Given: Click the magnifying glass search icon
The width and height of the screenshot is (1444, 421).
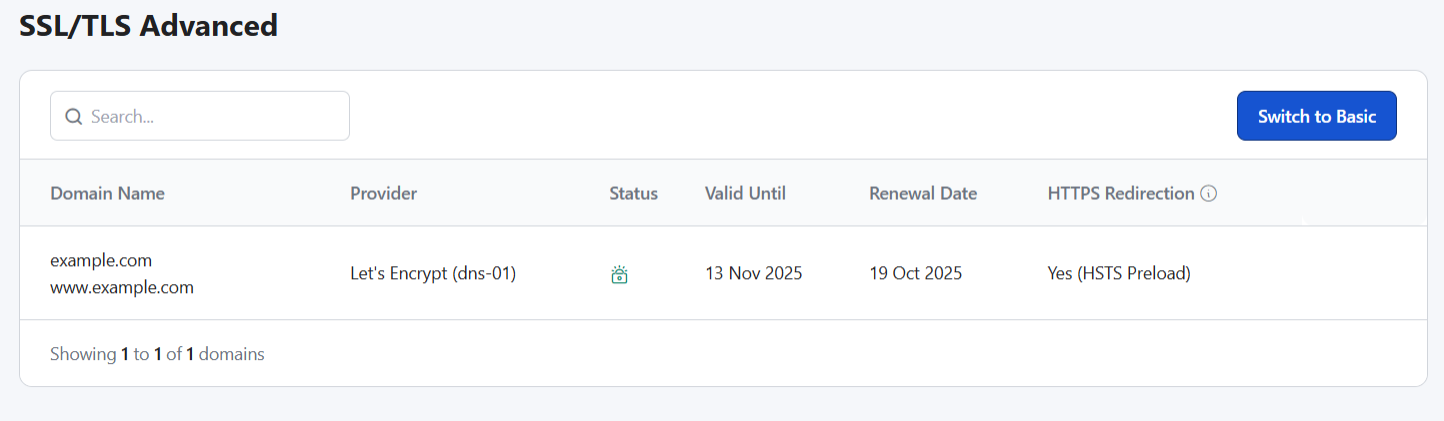Looking at the screenshot, I should point(73,117).
